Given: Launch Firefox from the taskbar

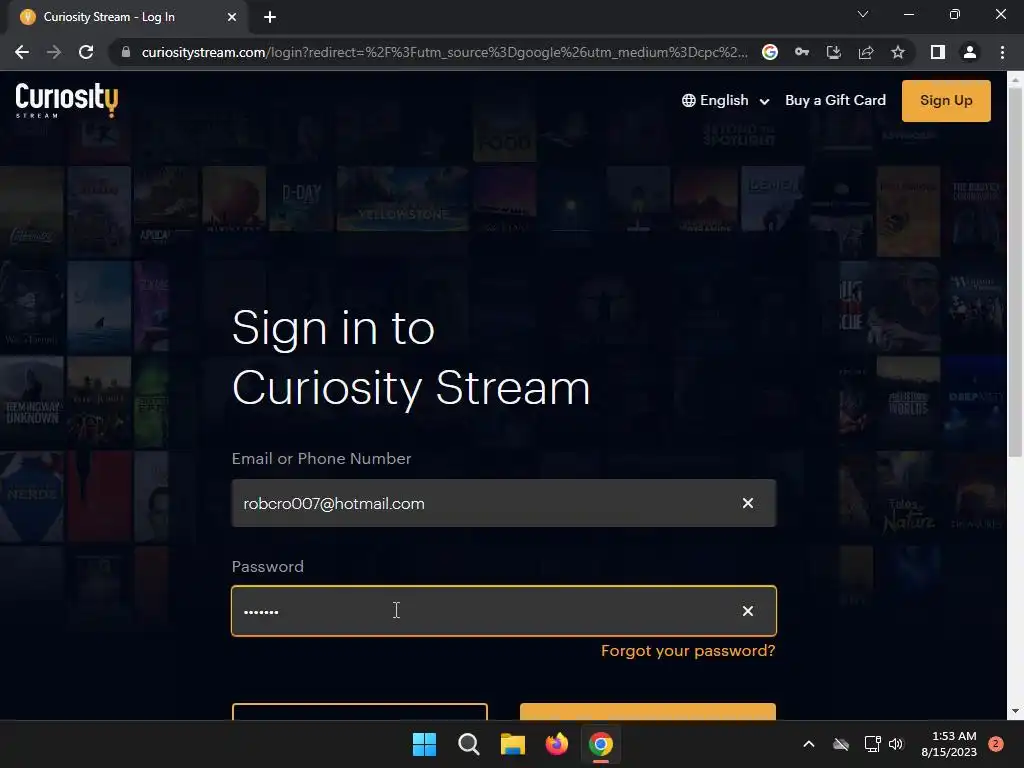Looking at the screenshot, I should (556, 744).
